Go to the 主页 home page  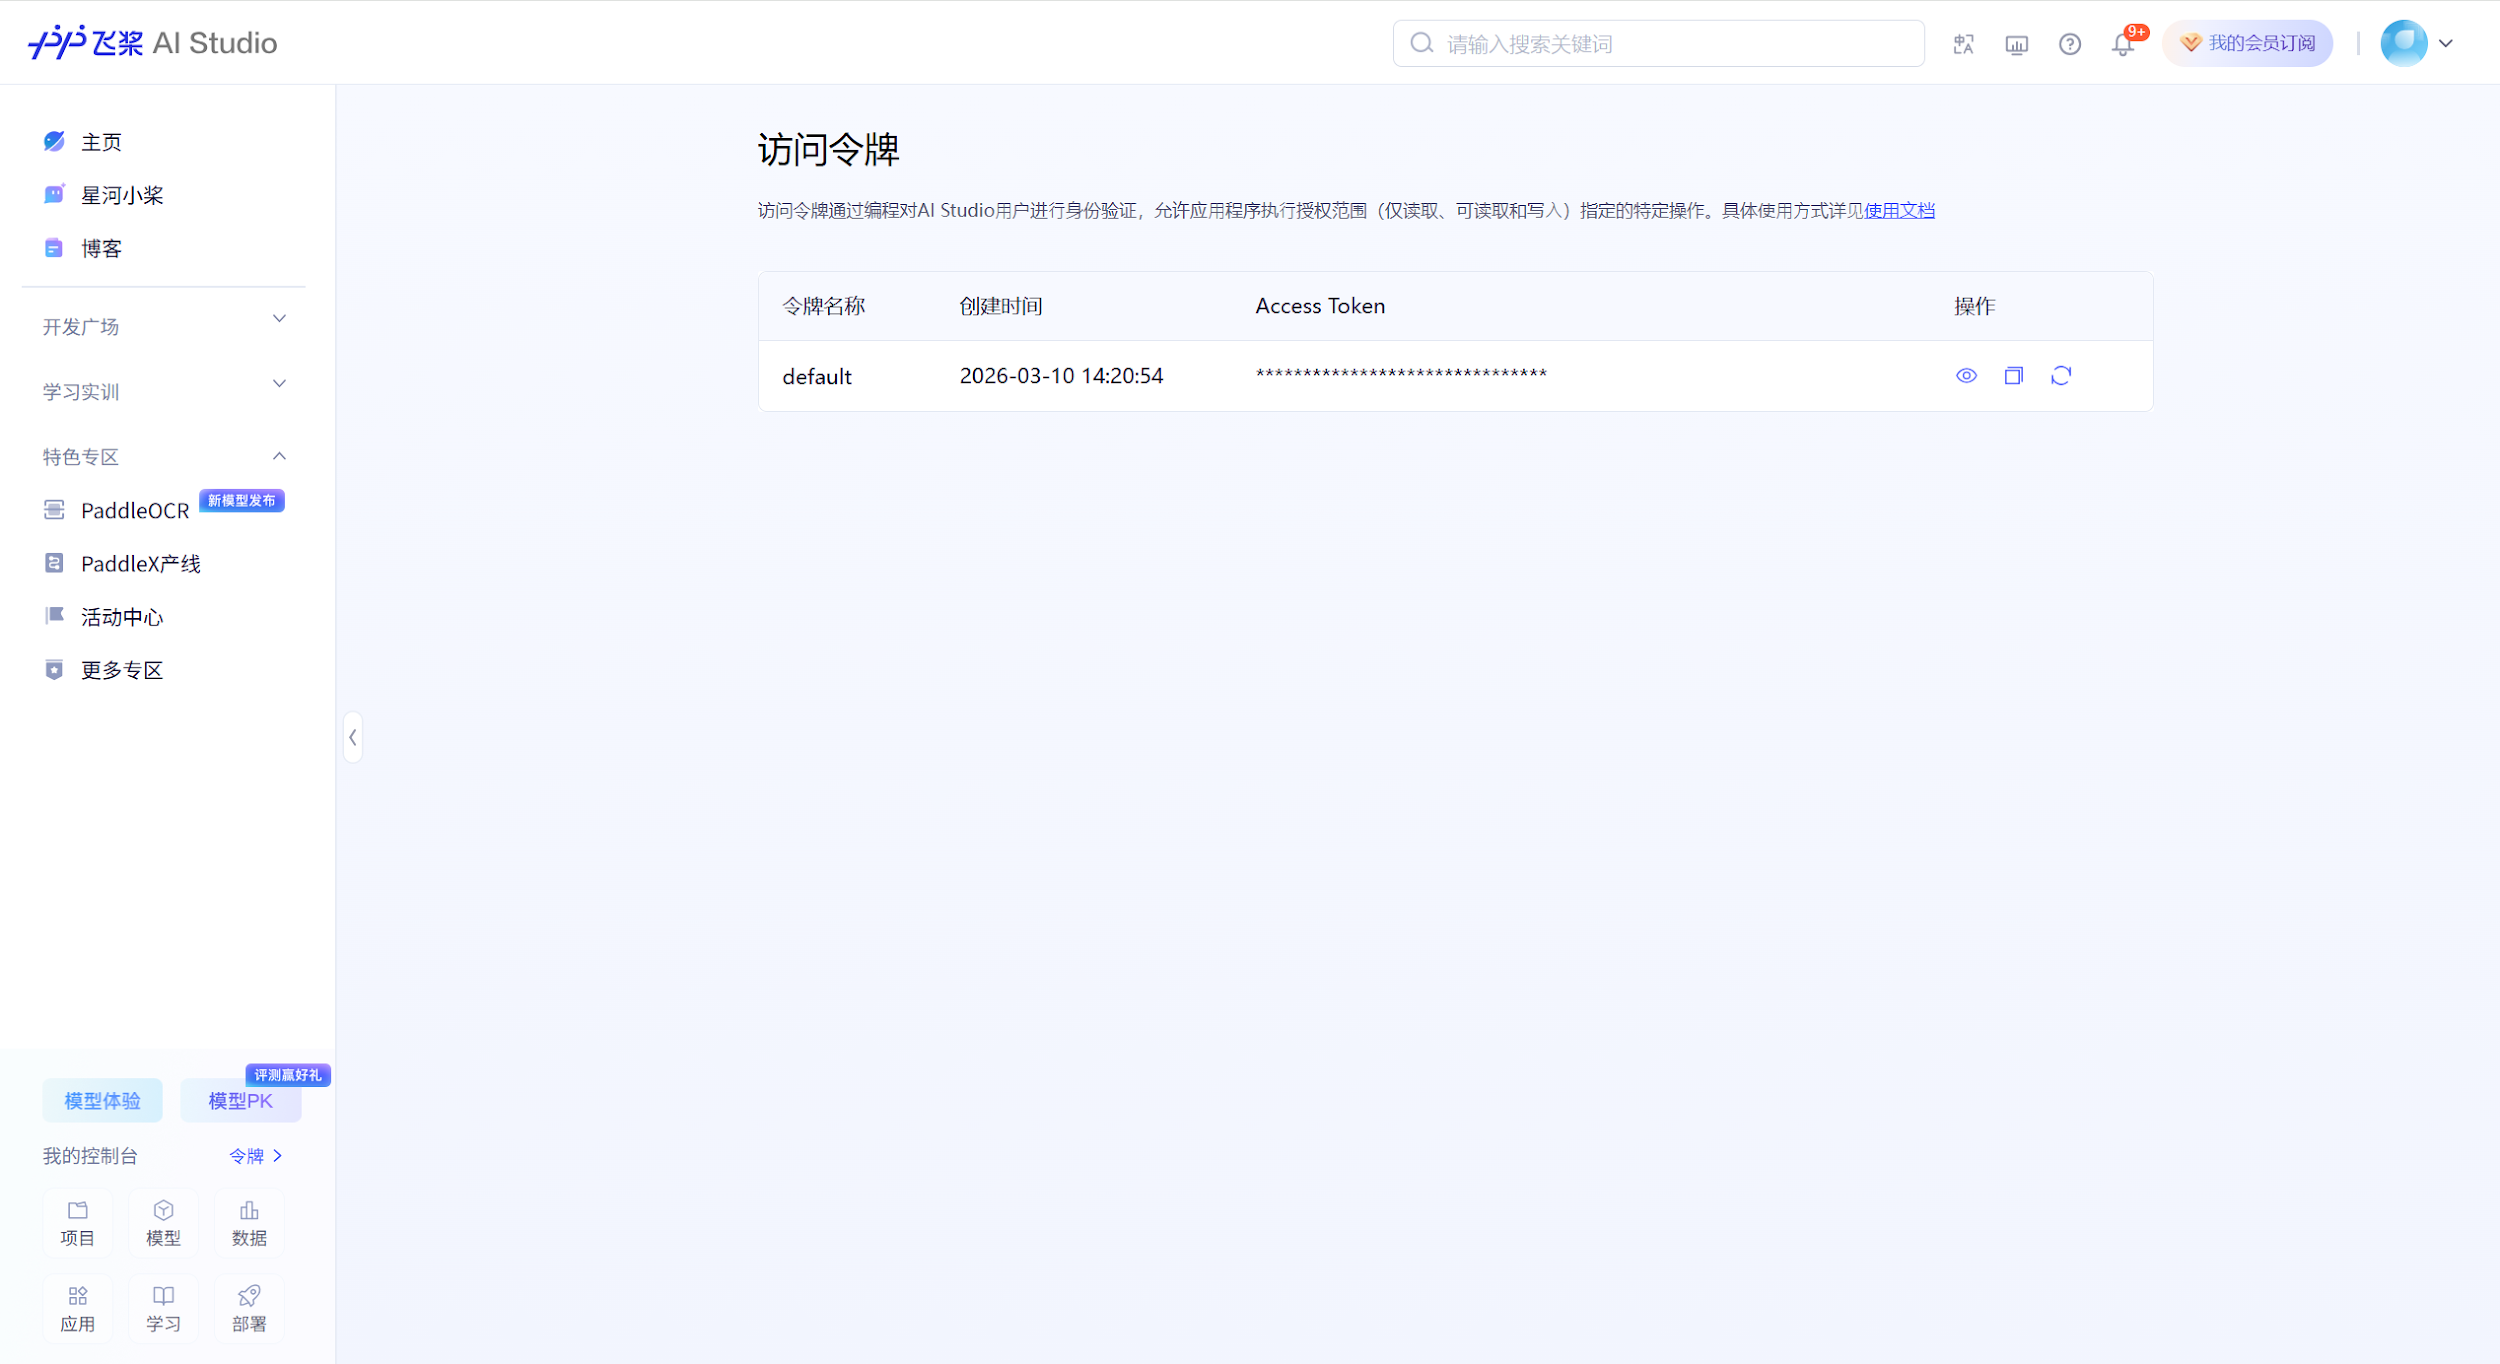tap(101, 141)
